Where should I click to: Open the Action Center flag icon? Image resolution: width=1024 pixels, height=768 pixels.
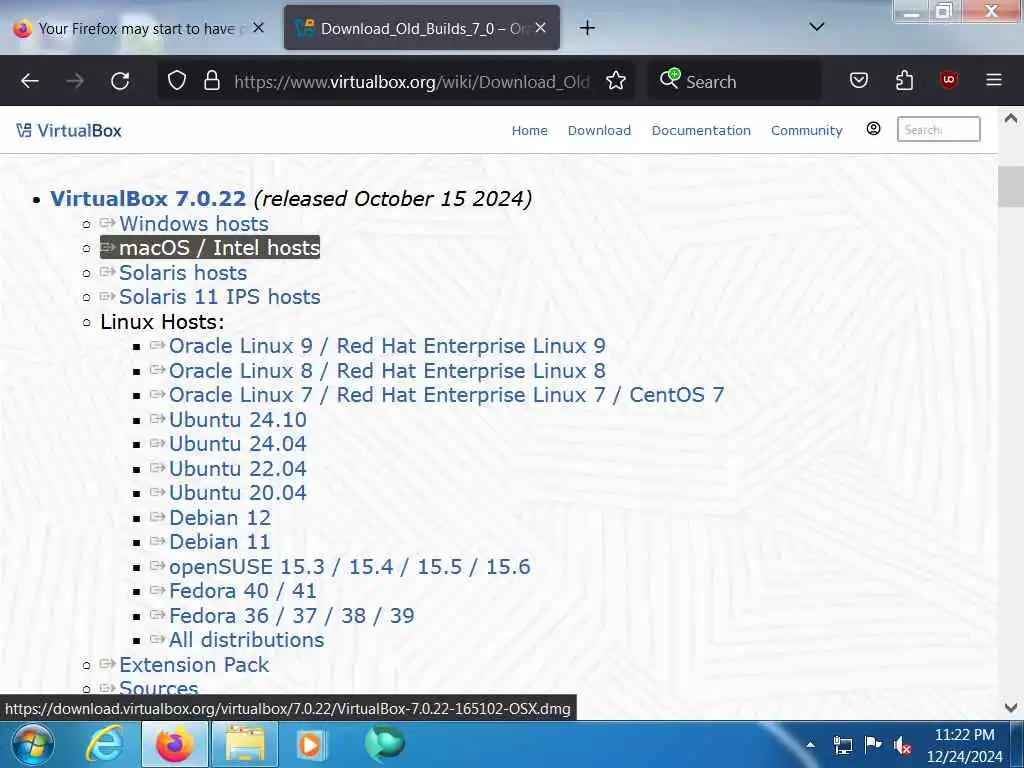pyautogui.click(x=872, y=744)
